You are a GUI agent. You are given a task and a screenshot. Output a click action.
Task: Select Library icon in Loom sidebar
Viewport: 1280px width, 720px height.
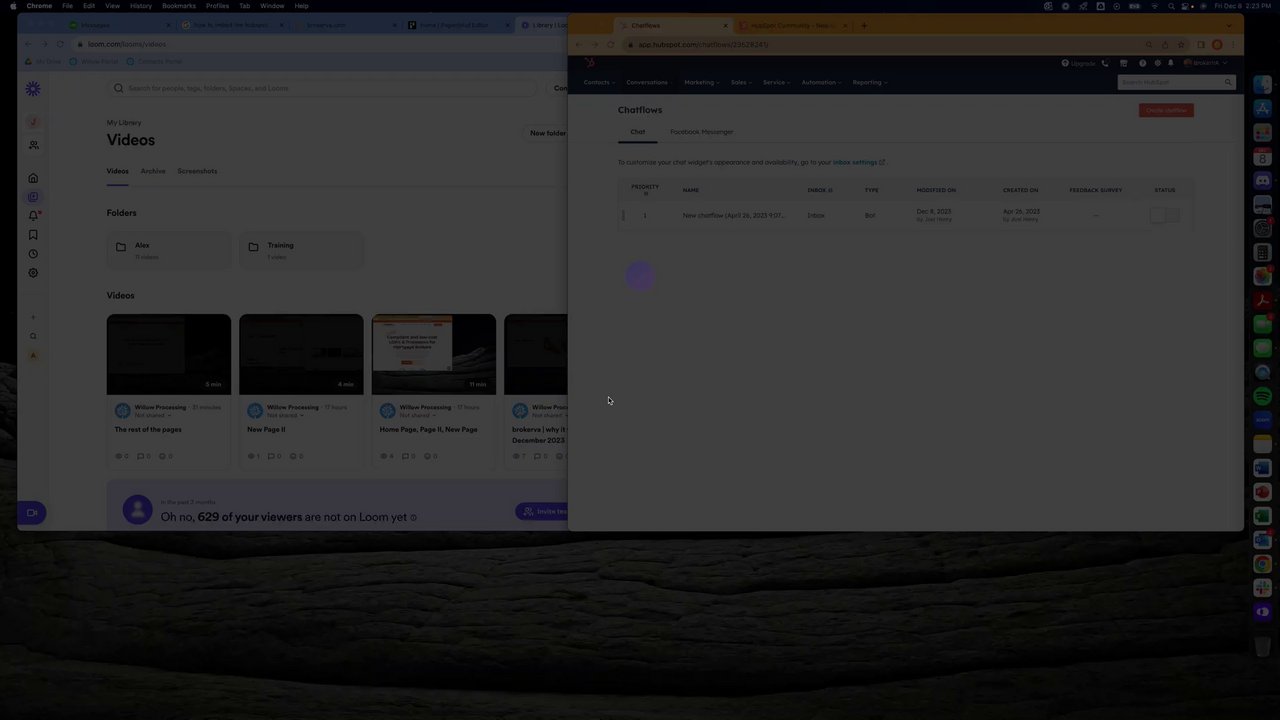[33, 197]
